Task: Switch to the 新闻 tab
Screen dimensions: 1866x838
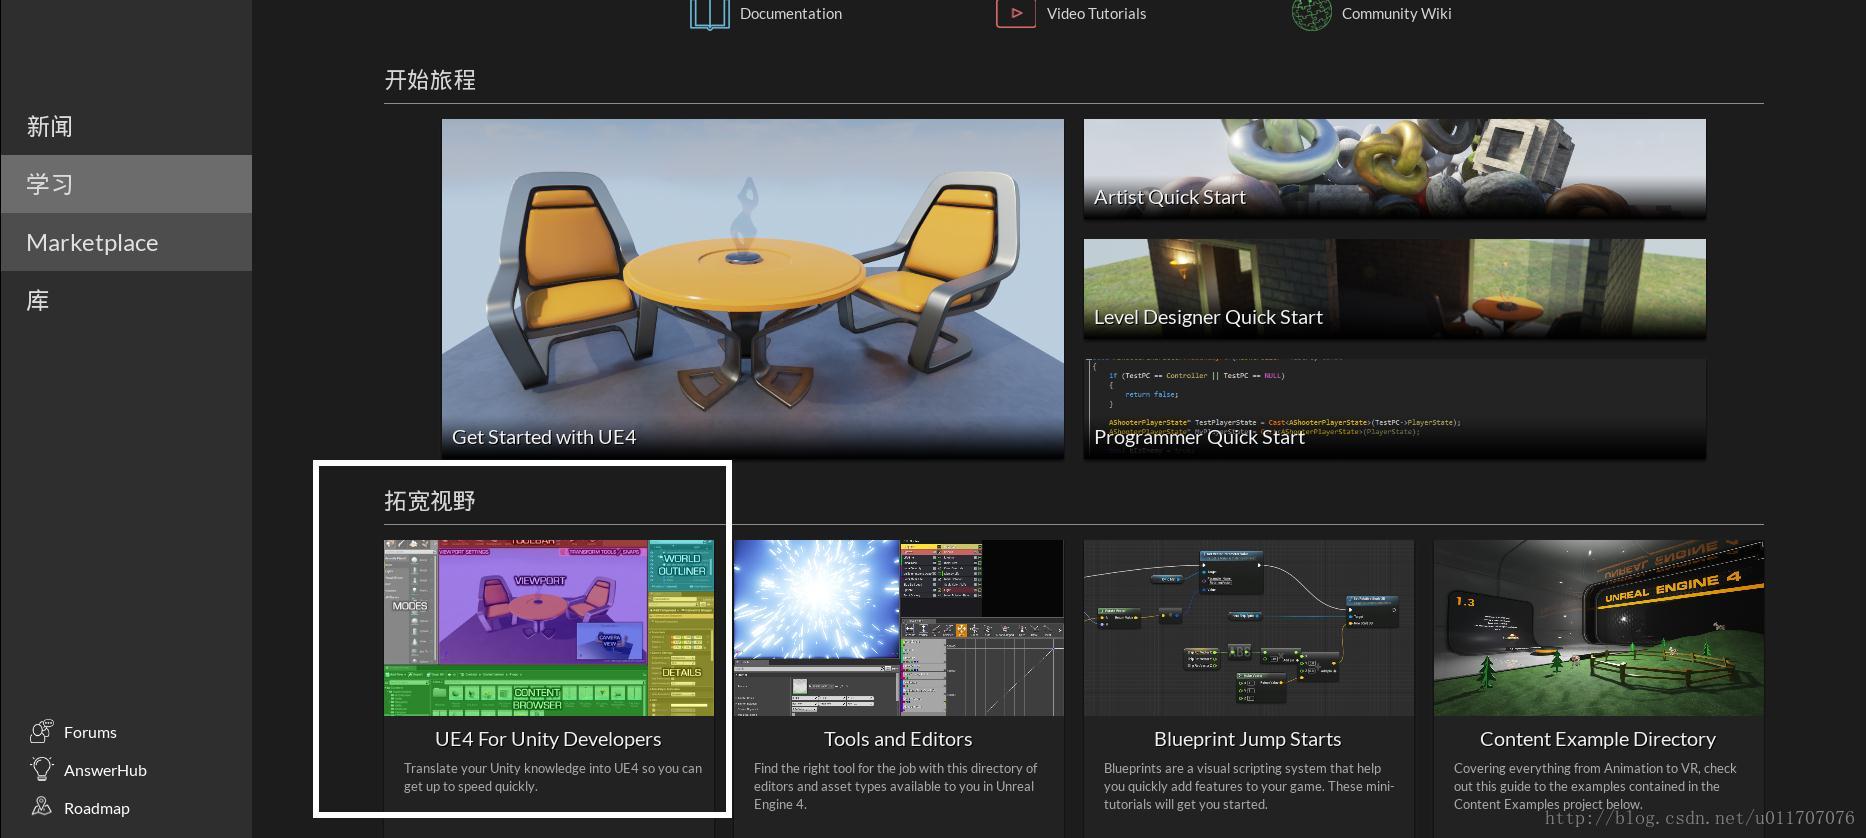Action: coord(126,126)
